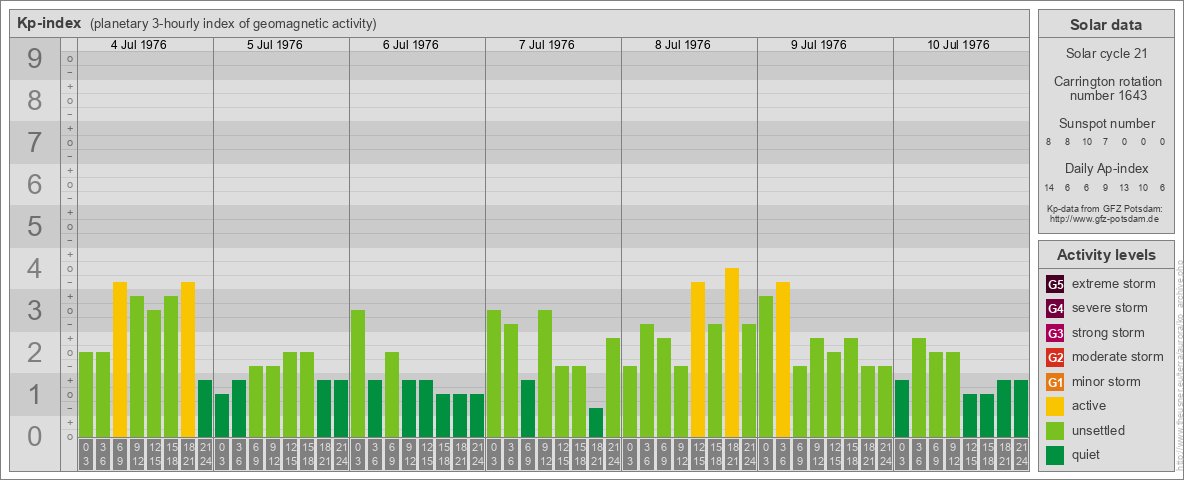The height and width of the screenshot is (480, 1184).
Task: Click the 'unsettled' legend label
Action: (x=1098, y=430)
